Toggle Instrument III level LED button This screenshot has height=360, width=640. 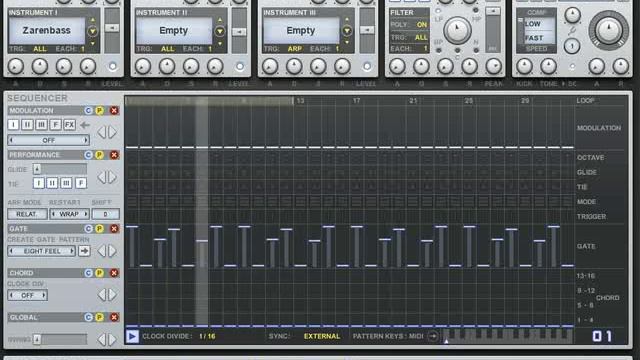click(367, 66)
